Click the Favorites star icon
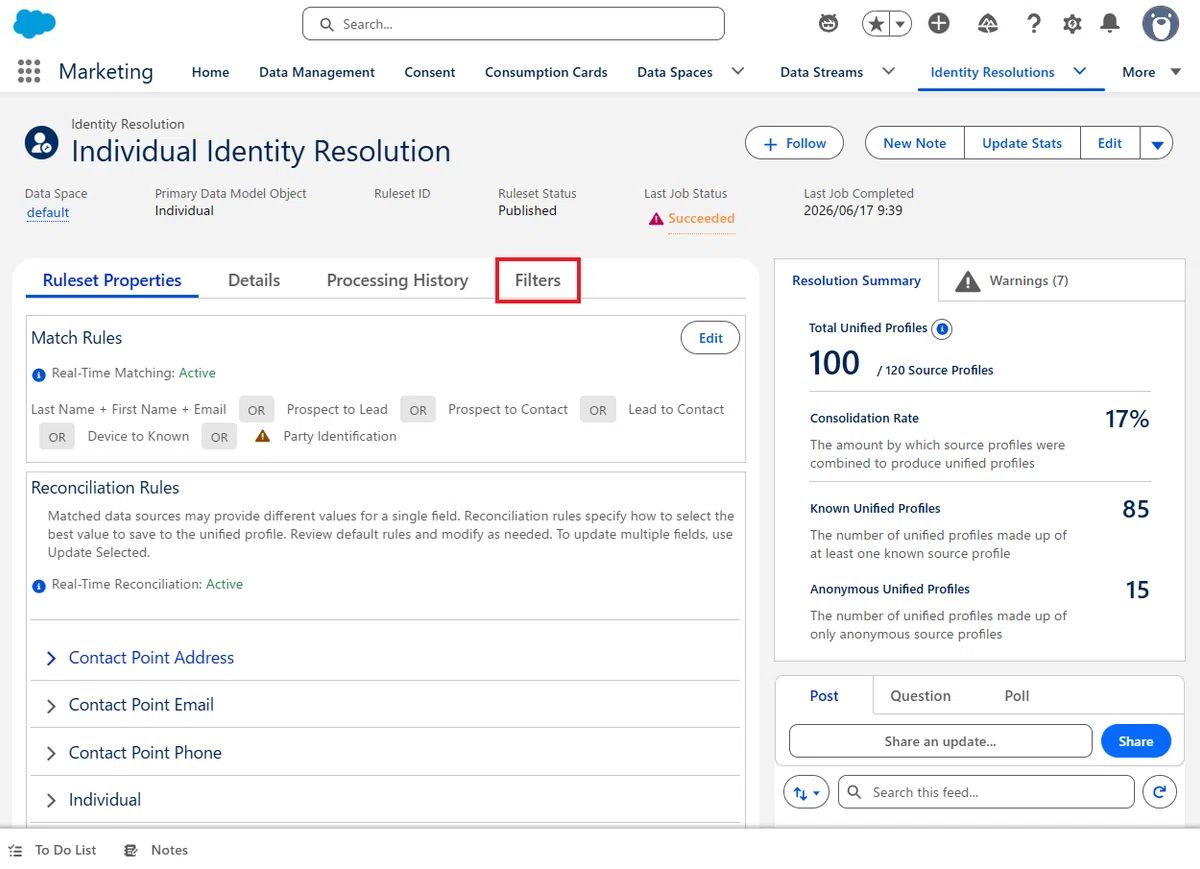 pos(876,24)
